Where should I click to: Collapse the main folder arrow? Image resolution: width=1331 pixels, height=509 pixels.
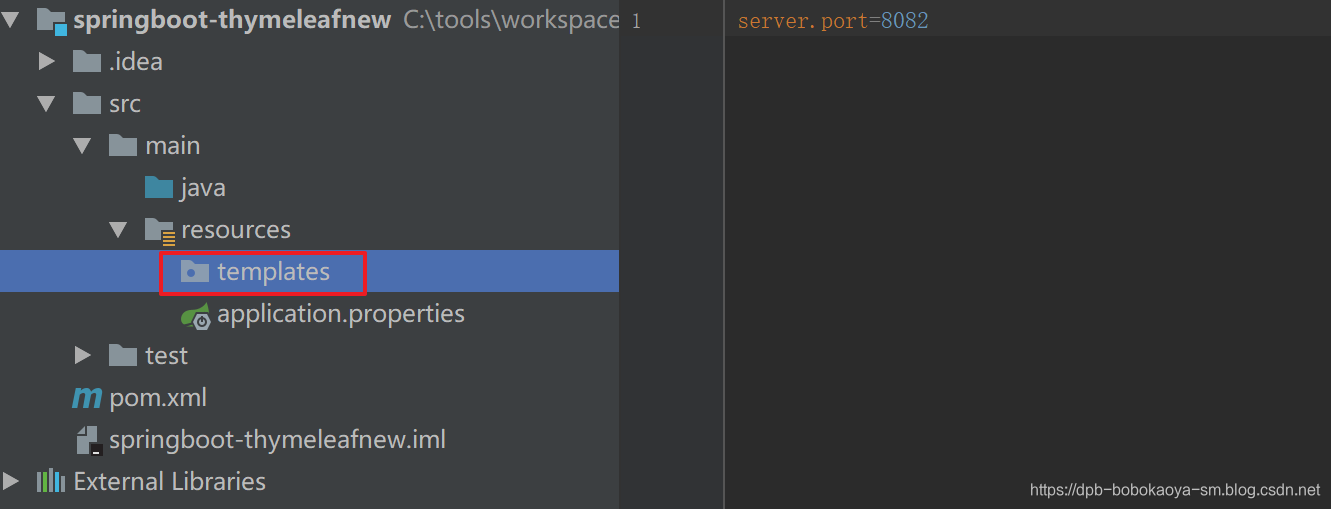tap(82, 146)
